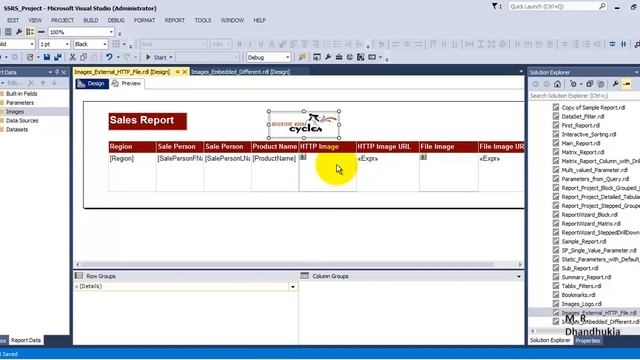Open Matrix_Report.rdl in Solution Explorer

click(582, 152)
